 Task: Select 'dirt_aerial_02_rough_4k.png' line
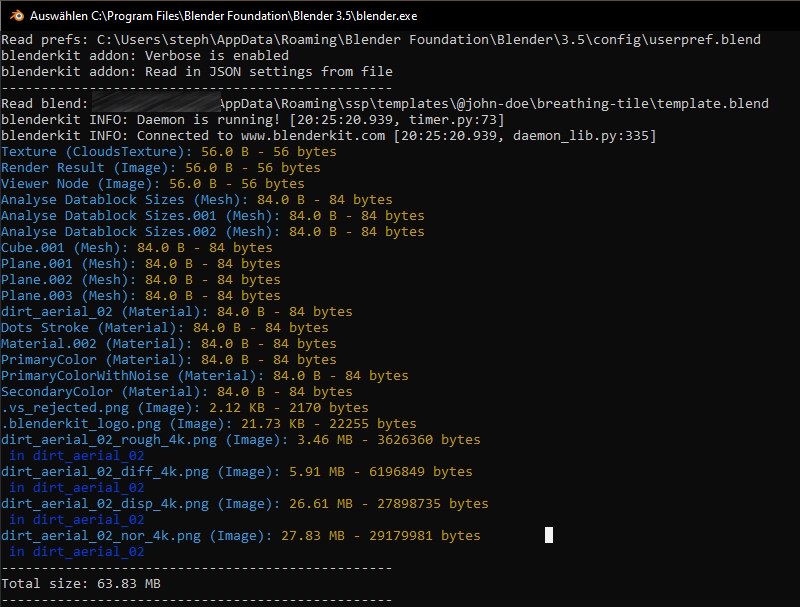241,440
